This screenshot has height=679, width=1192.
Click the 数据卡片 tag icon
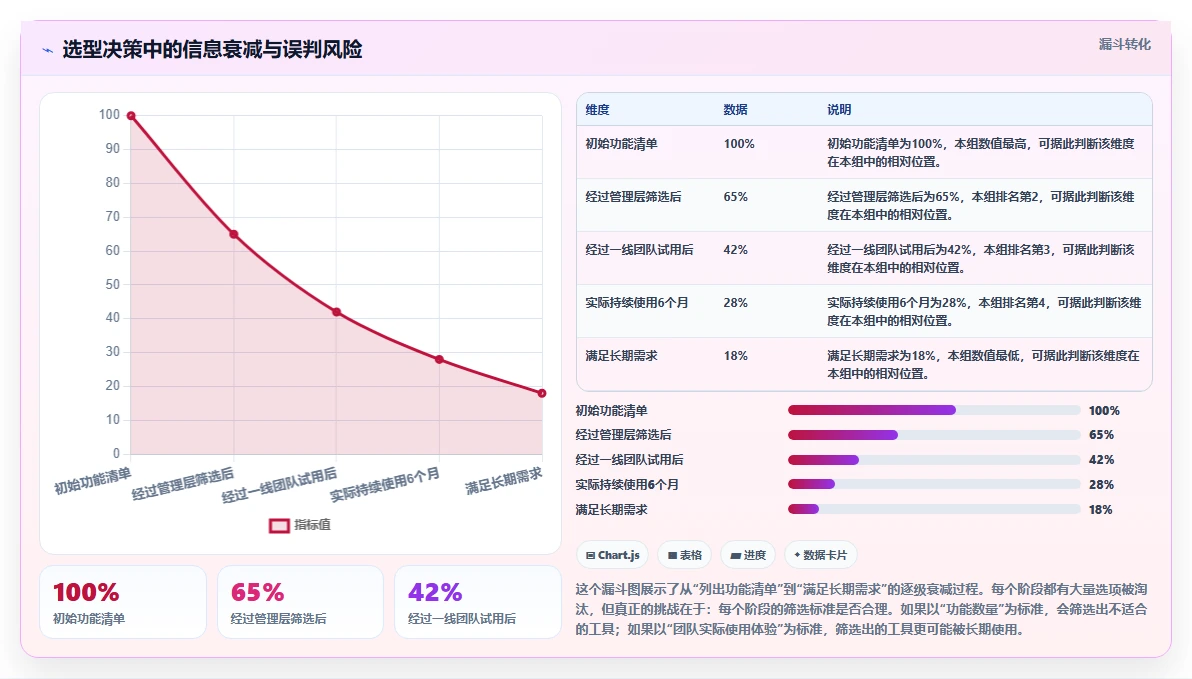pos(797,555)
